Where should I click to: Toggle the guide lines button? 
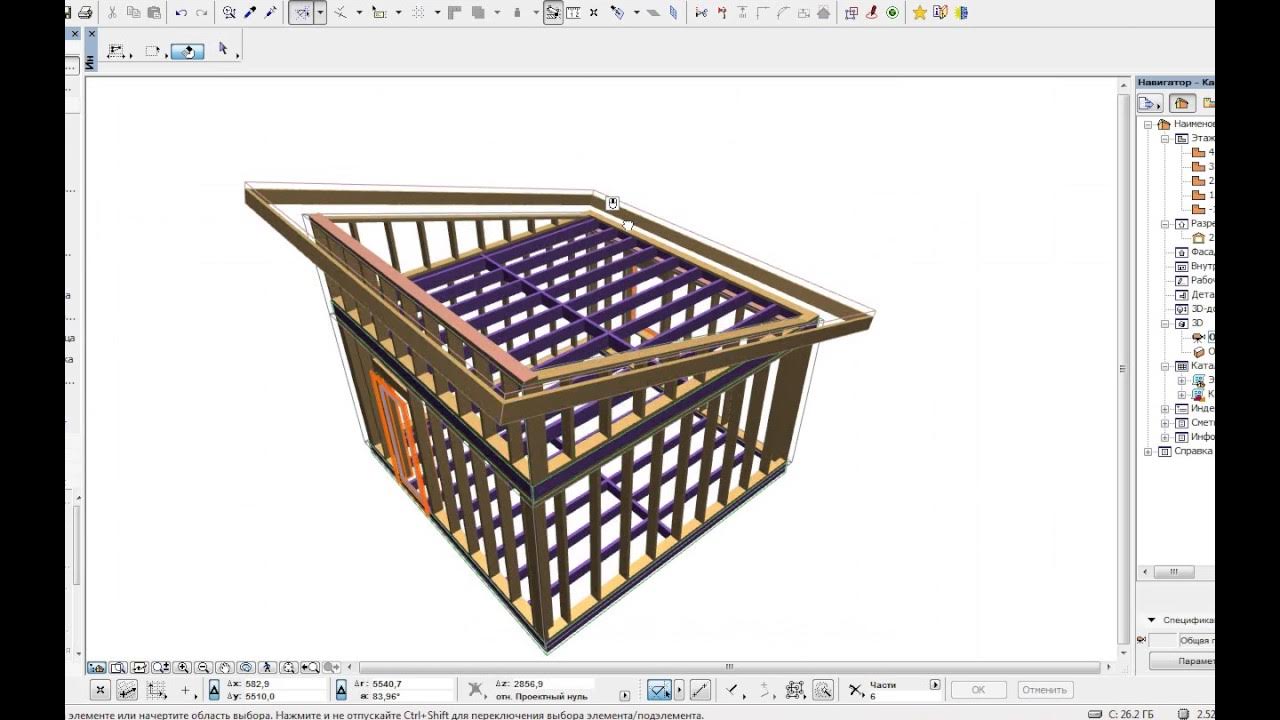click(302, 13)
